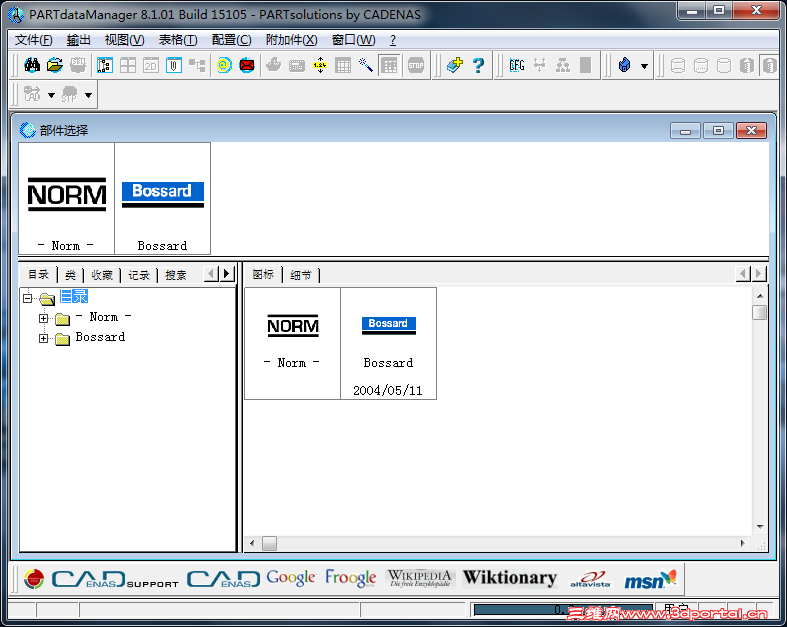Image resolution: width=787 pixels, height=627 pixels.
Task: Switch to the 搜索 tab
Action: click(x=176, y=275)
